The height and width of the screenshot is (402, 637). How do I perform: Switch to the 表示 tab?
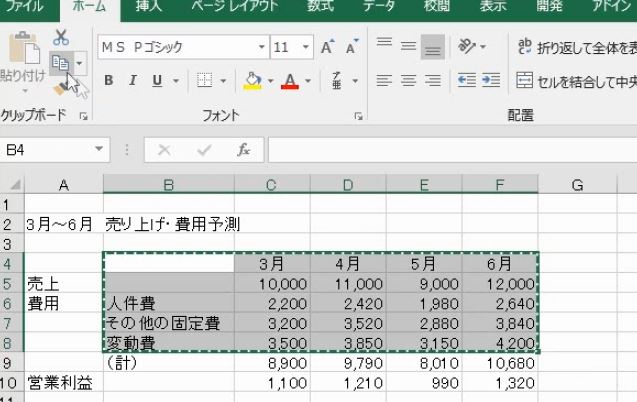493,6
